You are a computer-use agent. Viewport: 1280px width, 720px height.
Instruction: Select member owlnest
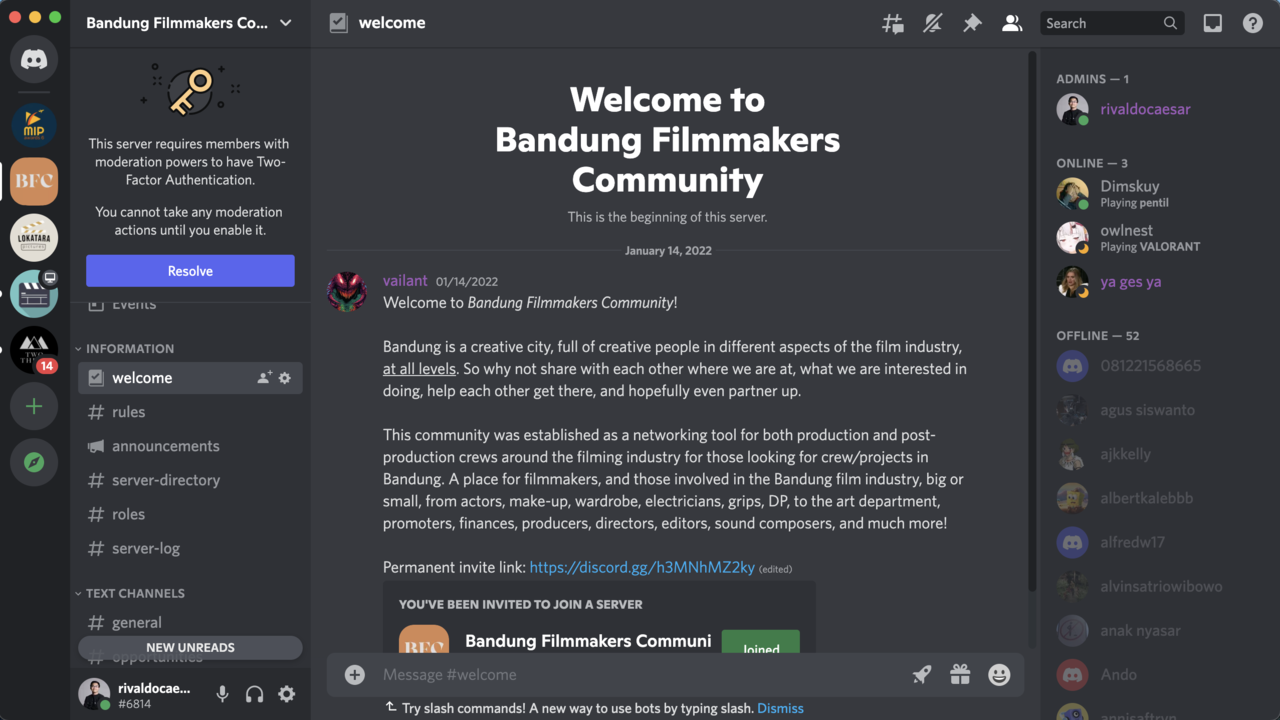pos(1157,238)
